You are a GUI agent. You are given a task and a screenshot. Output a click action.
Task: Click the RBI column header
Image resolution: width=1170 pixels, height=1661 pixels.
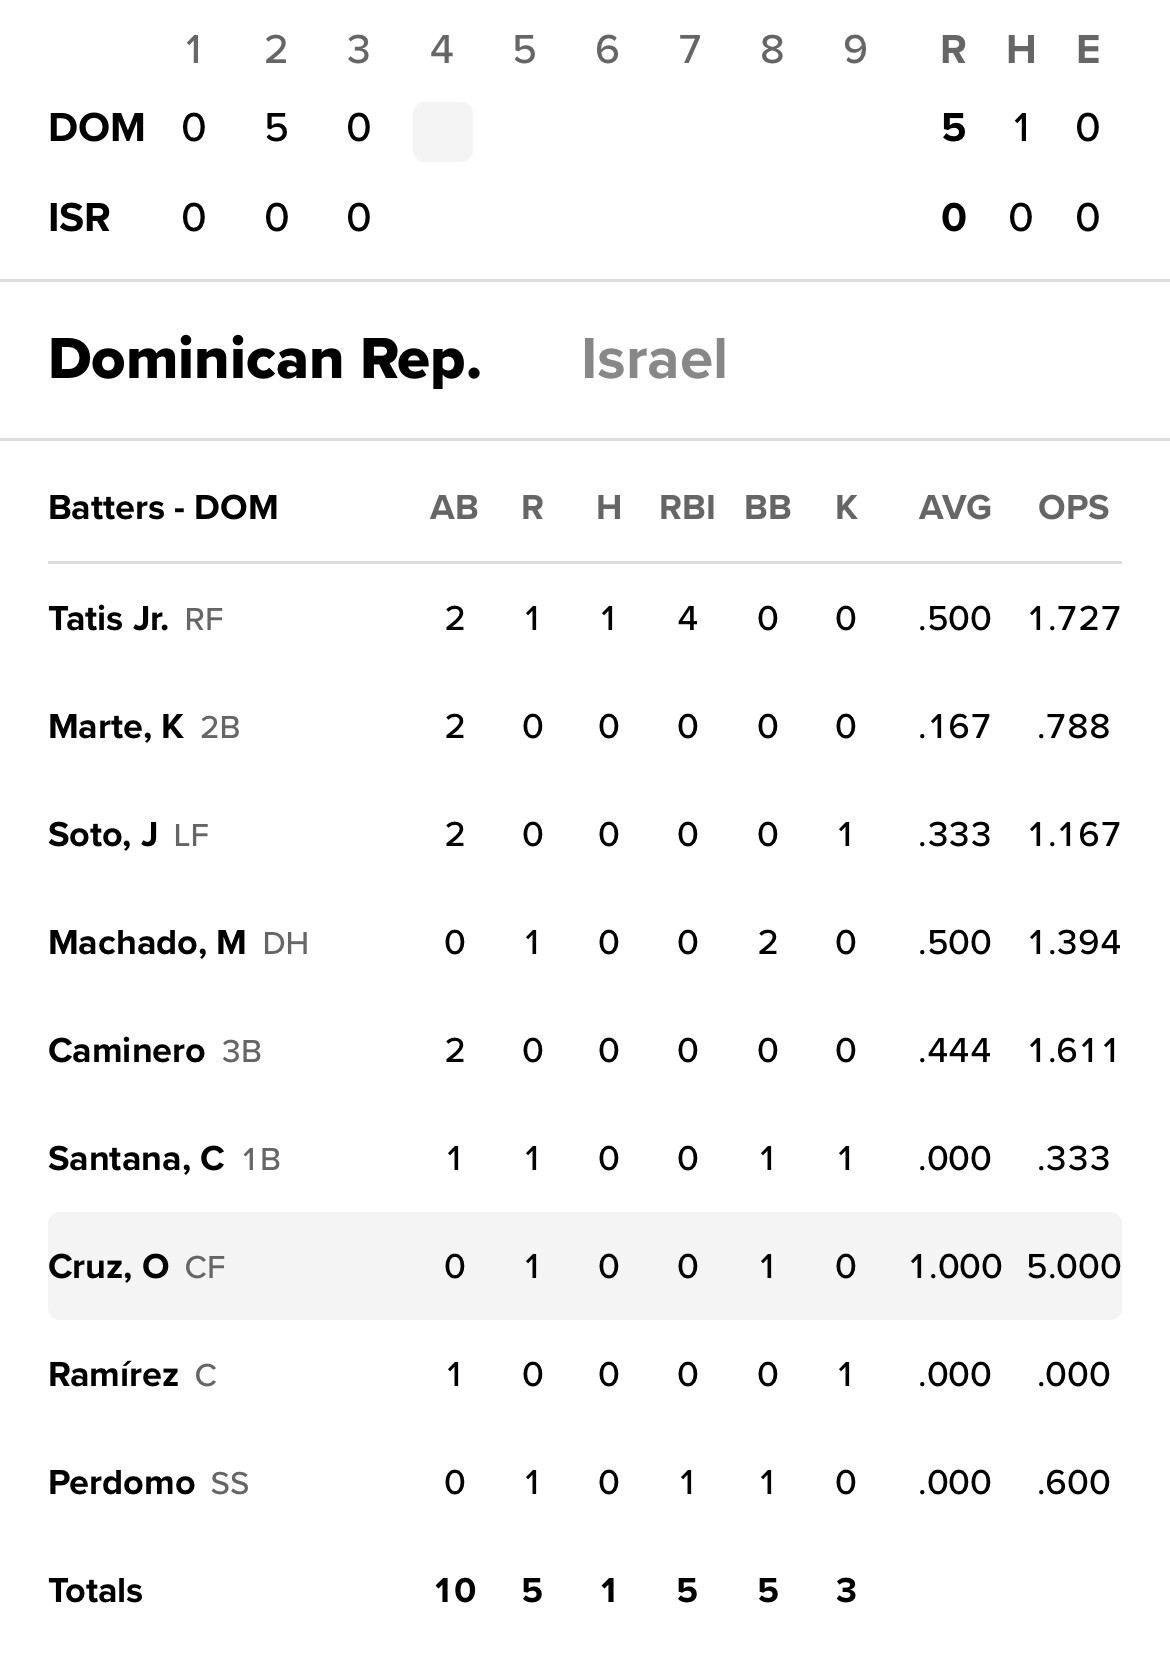point(687,508)
